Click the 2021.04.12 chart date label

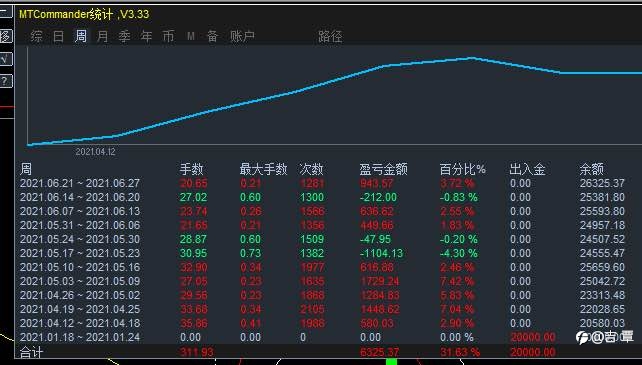point(95,152)
